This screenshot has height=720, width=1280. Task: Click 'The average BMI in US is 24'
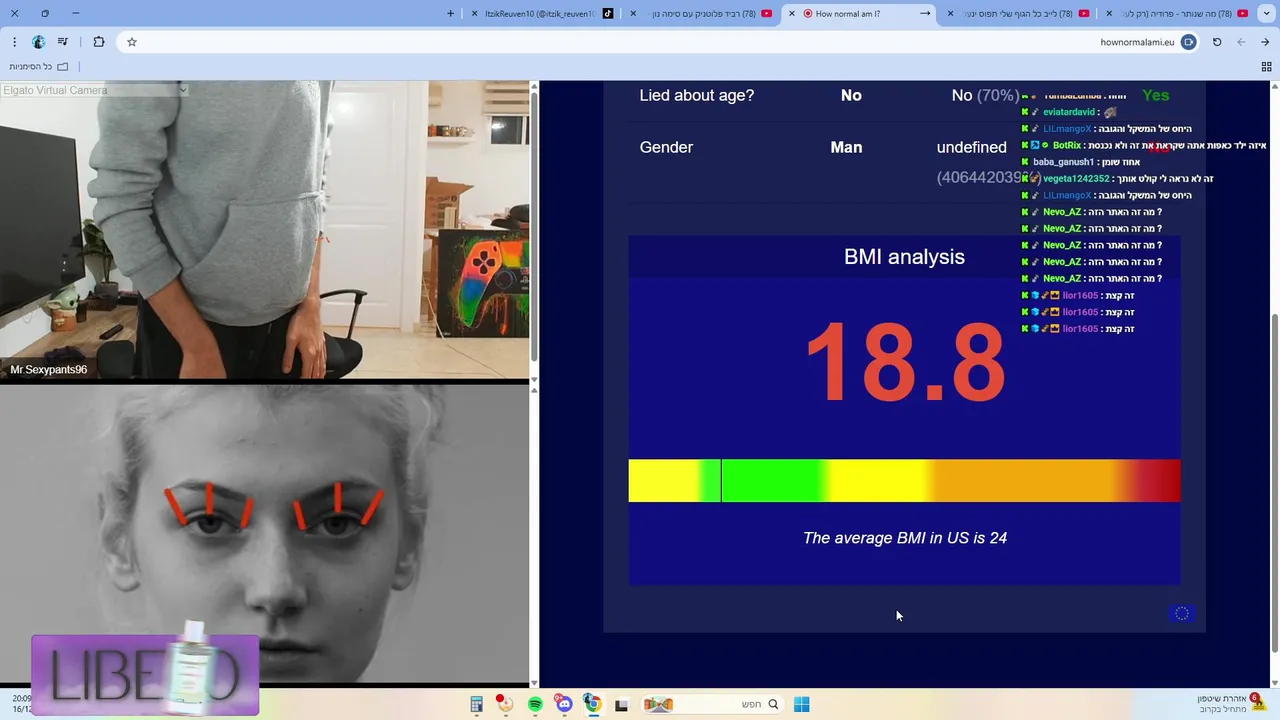coord(904,538)
